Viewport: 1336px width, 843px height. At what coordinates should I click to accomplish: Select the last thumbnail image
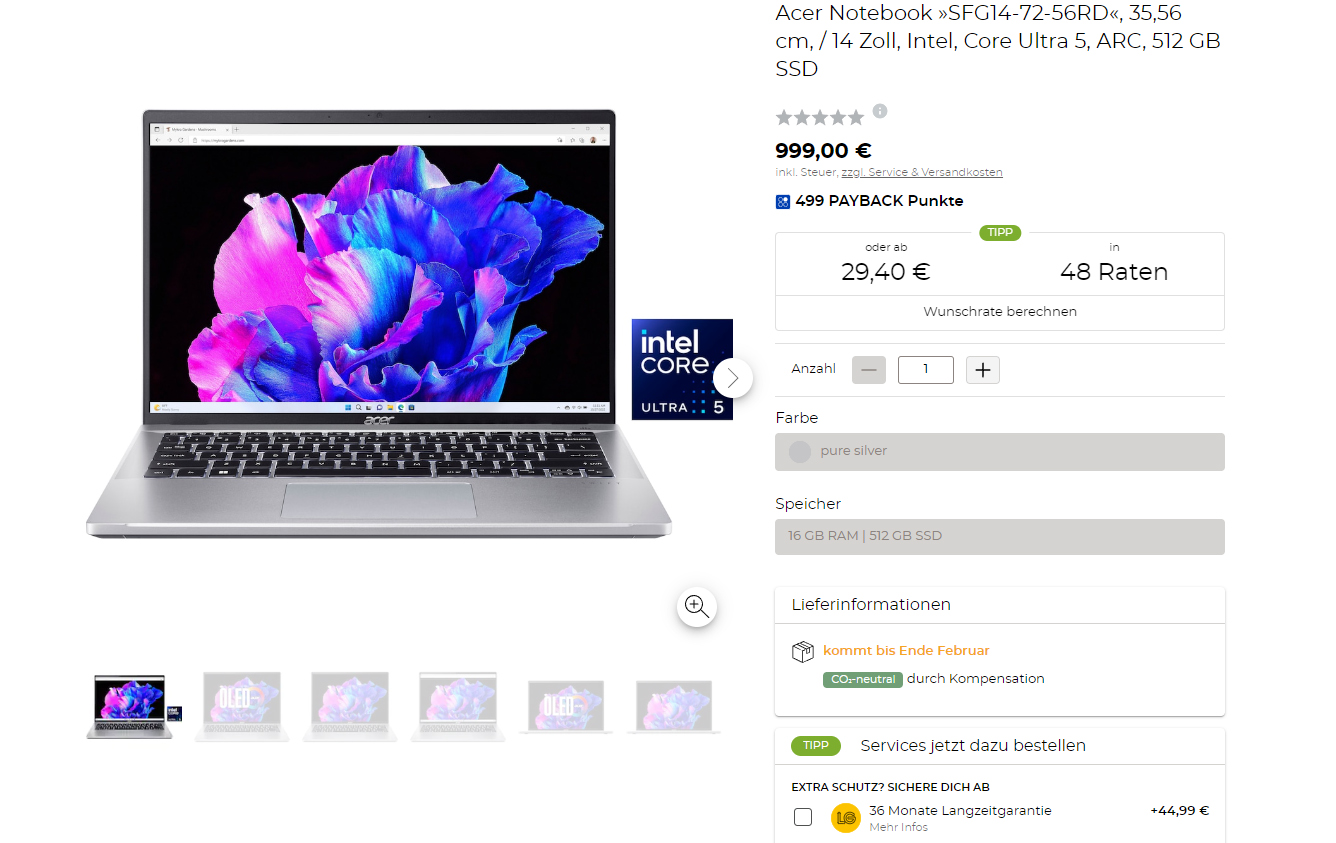click(x=674, y=706)
